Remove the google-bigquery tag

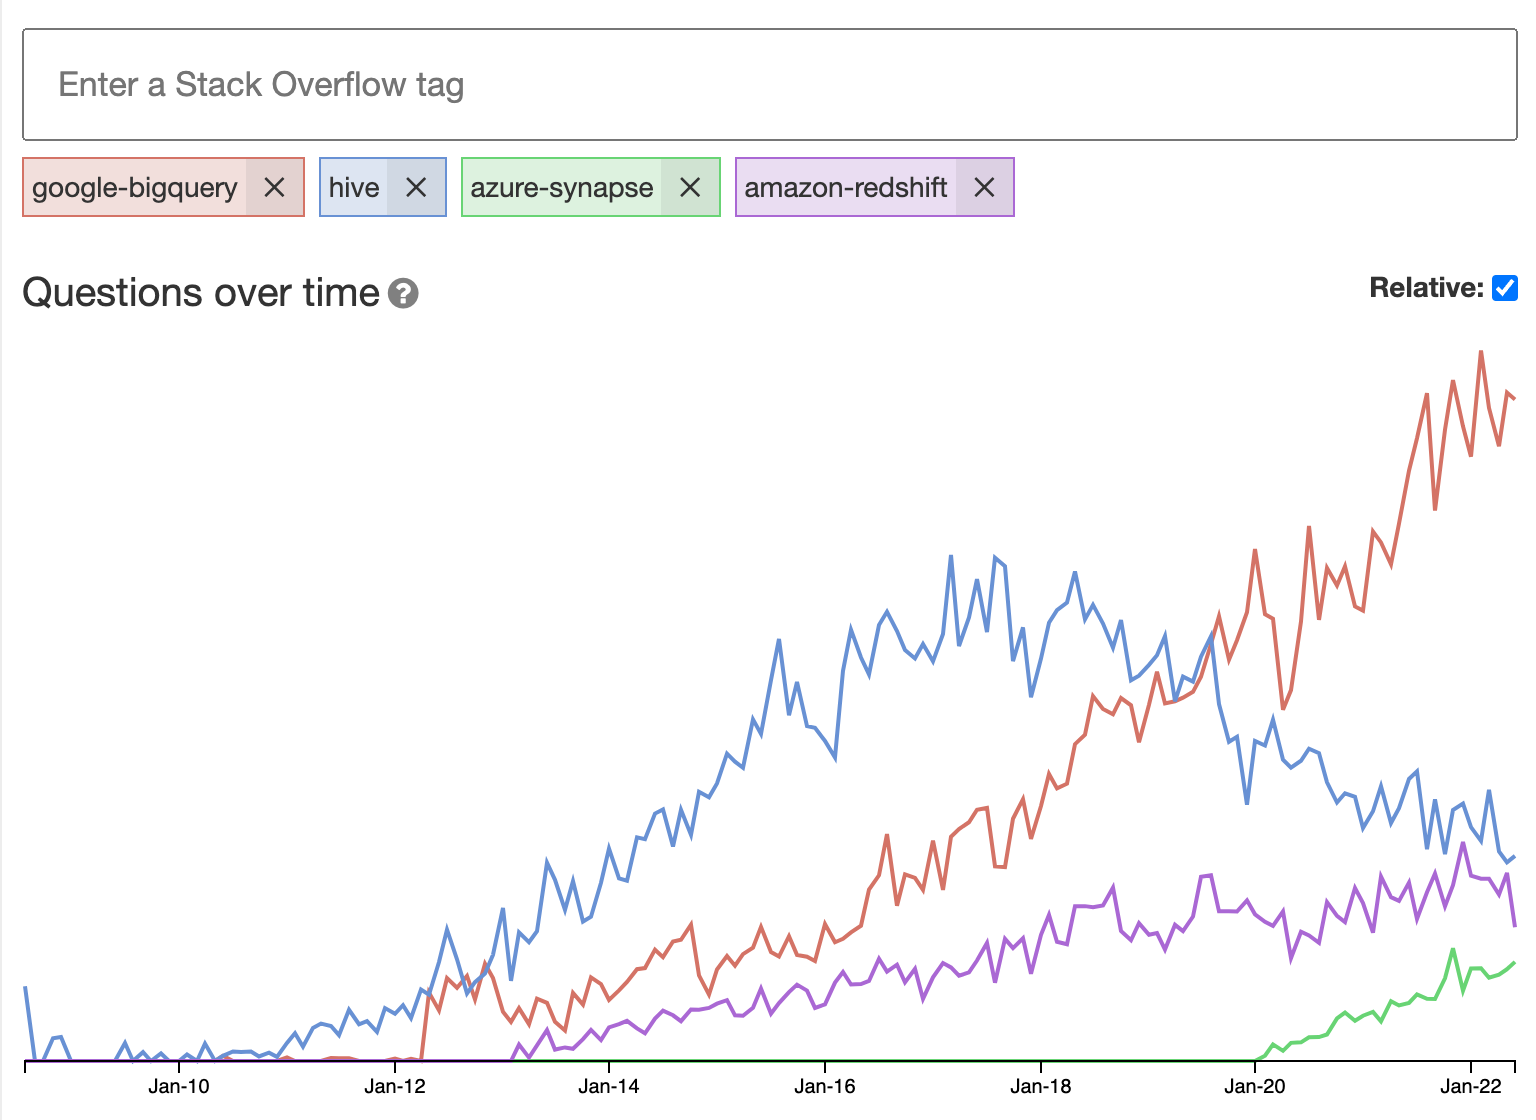274,188
